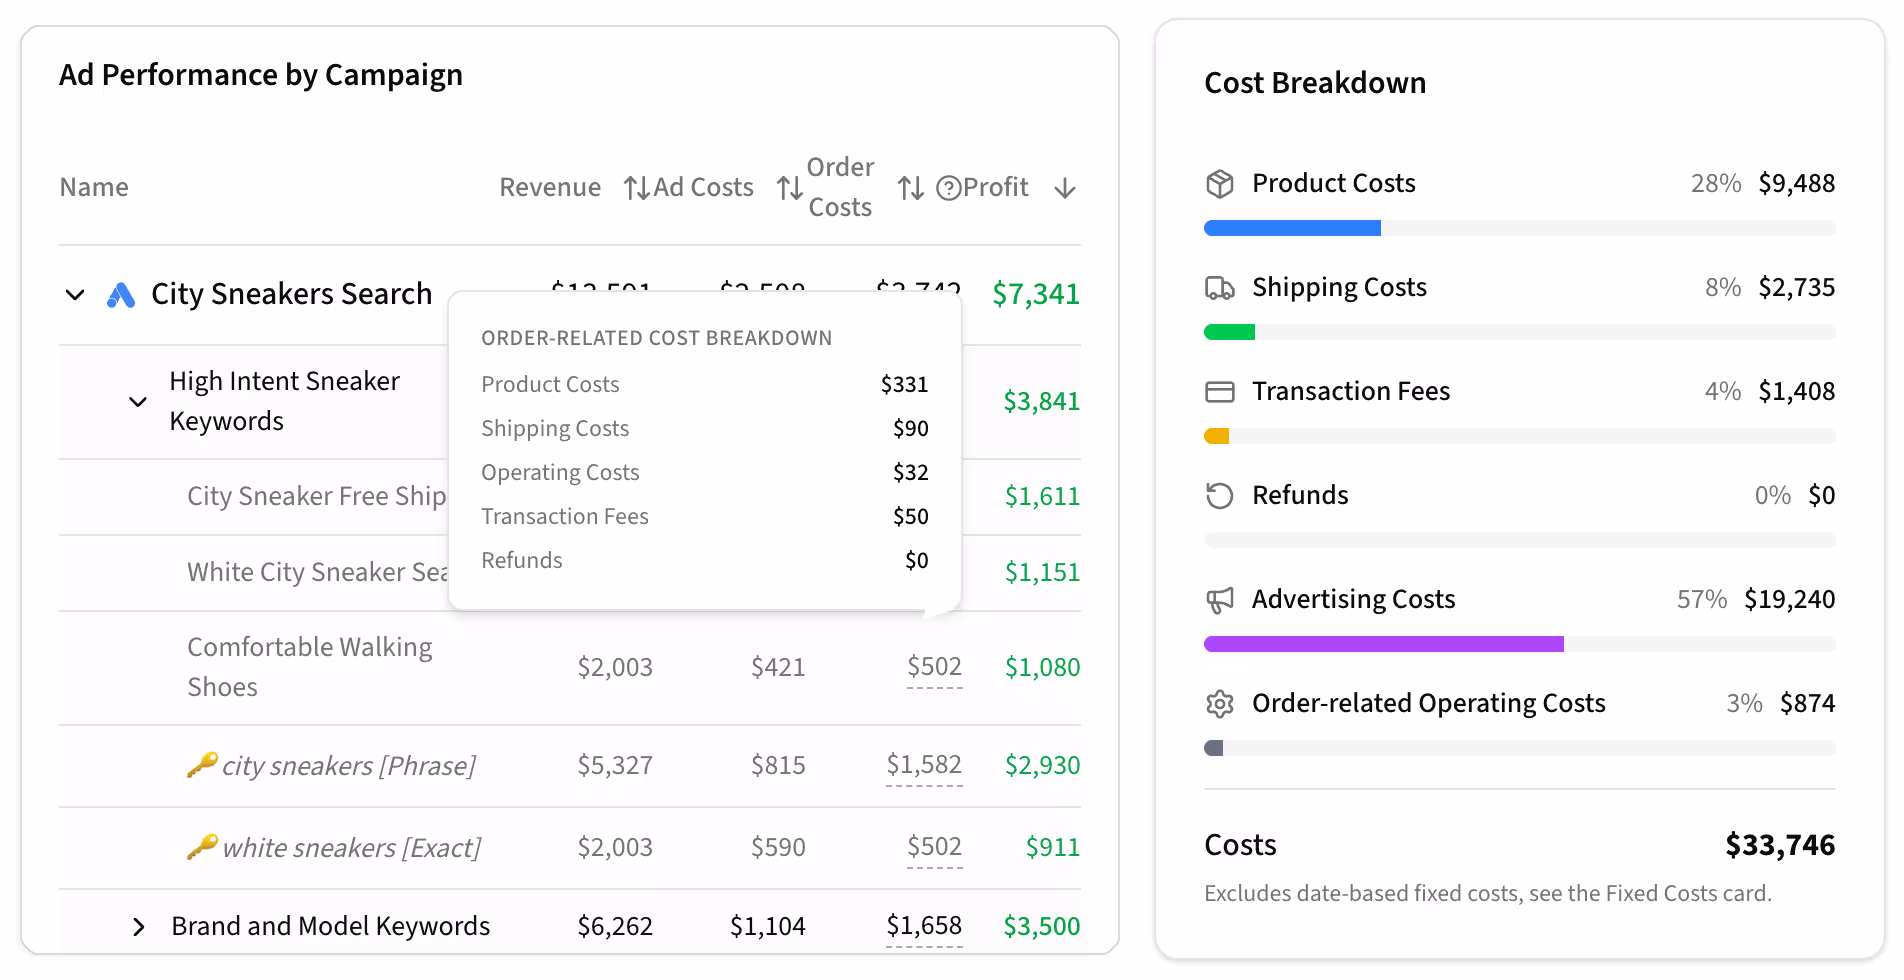Screen dimensions: 1904x980
Task: Click the $1,104 ad costs value
Action: (768, 926)
